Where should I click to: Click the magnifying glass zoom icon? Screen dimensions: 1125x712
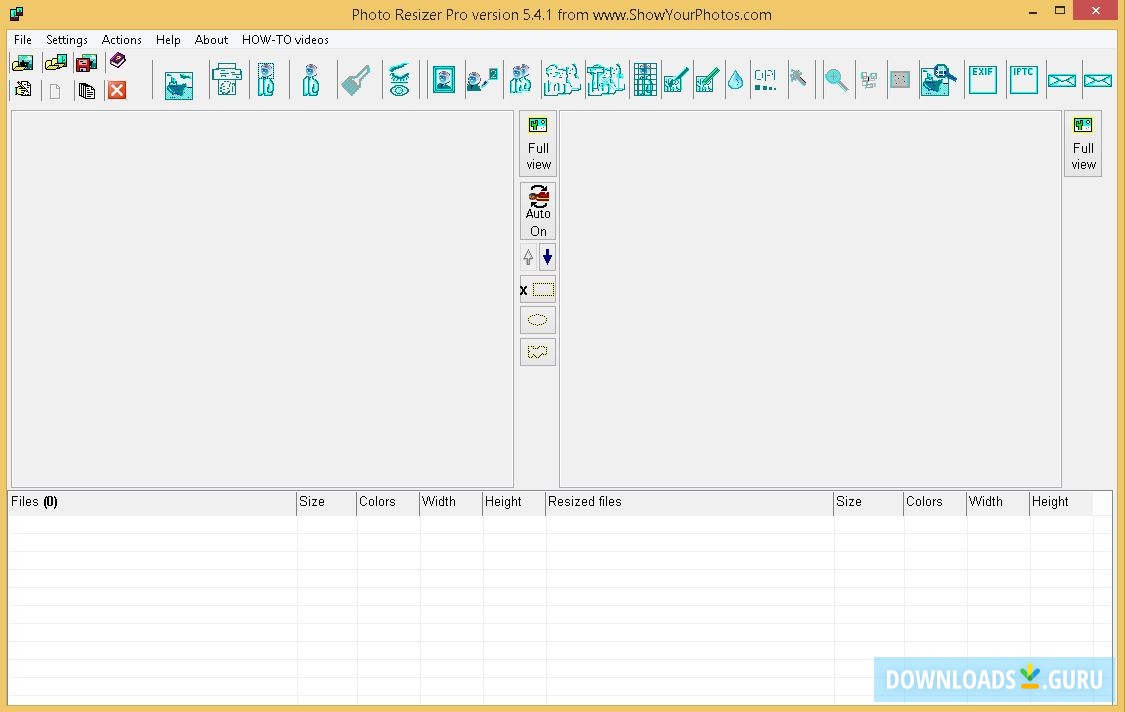[x=837, y=80]
